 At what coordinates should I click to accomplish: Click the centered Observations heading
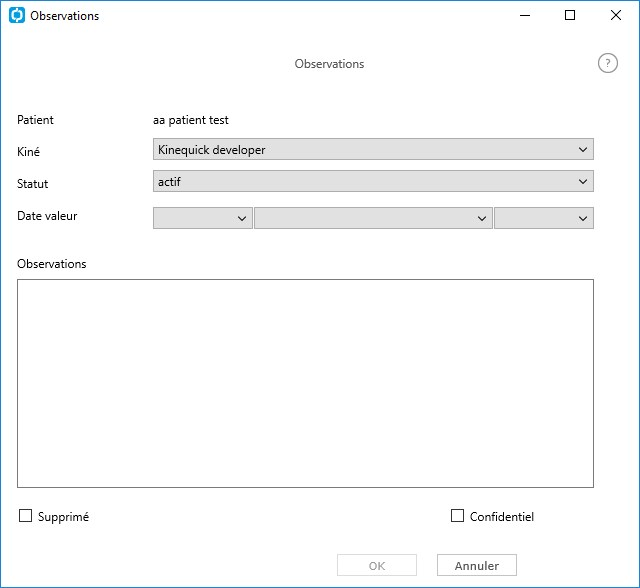[329, 64]
